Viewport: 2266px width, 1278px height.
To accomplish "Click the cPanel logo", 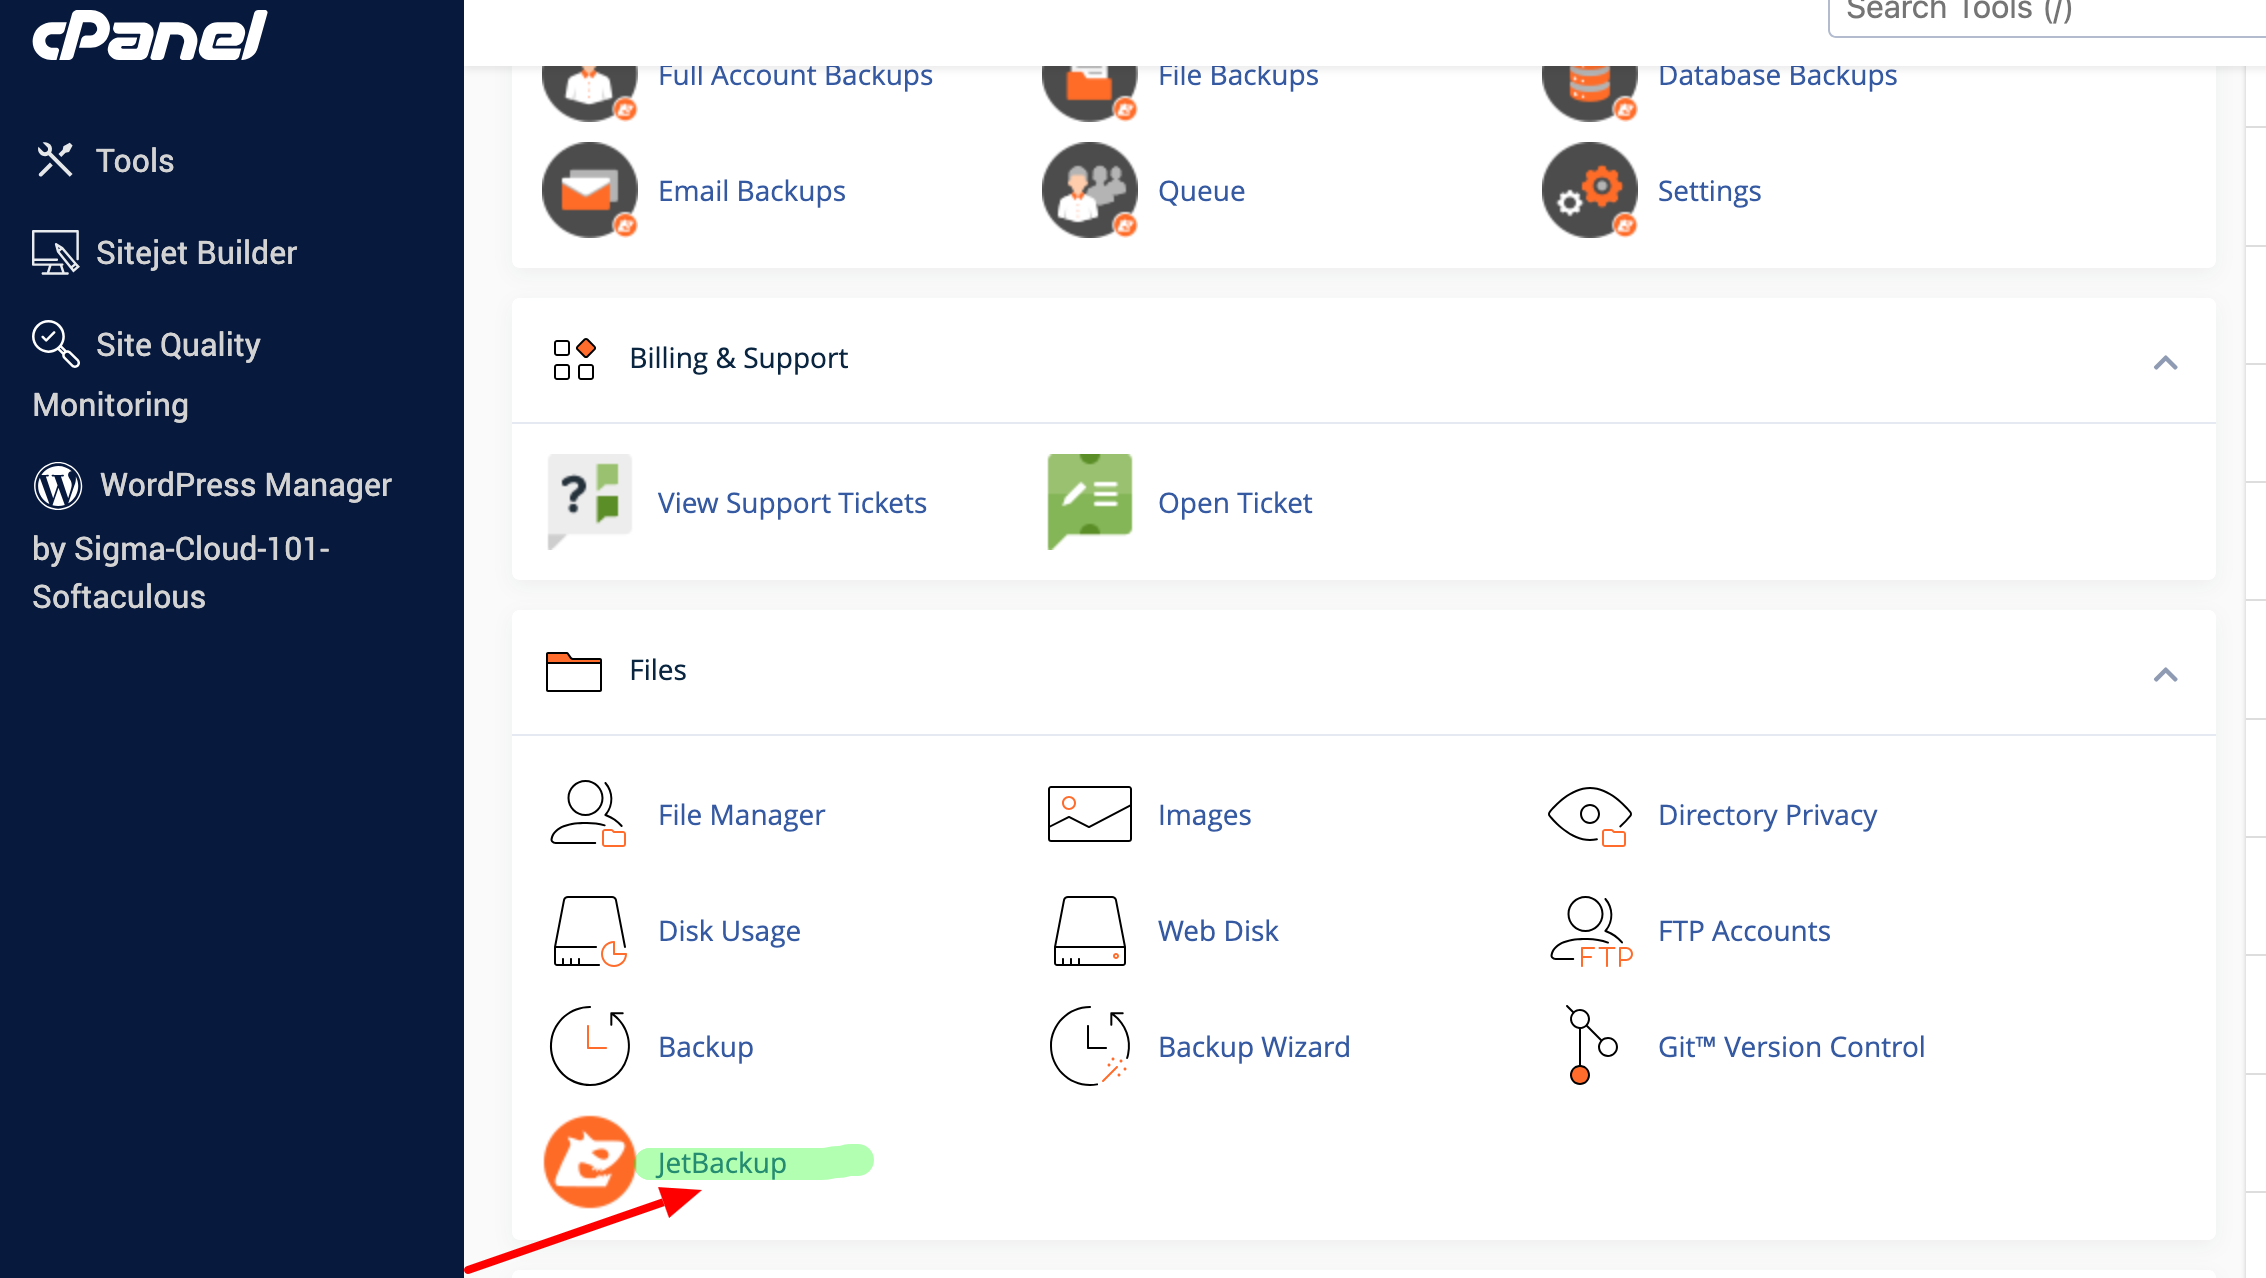I will tap(150, 36).
